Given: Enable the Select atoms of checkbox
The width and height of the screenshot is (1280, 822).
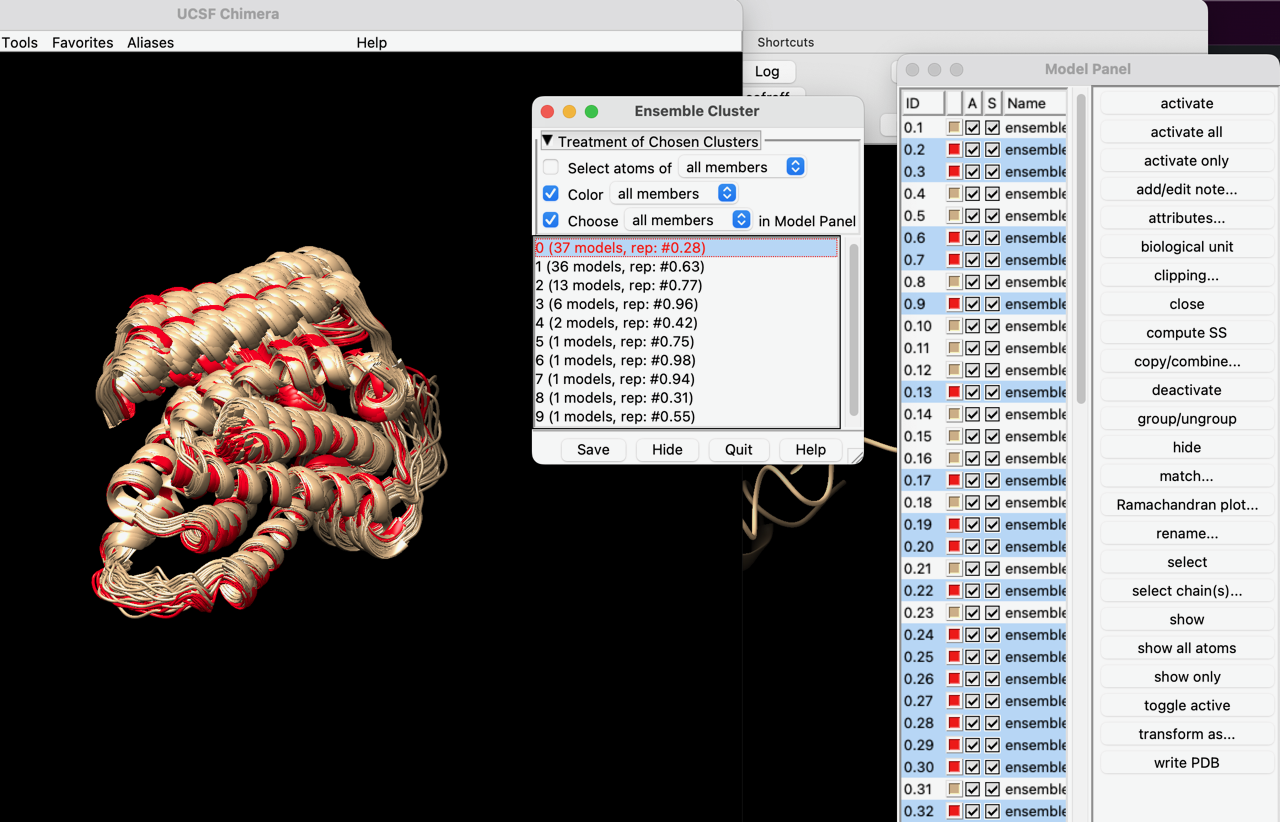Looking at the screenshot, I should pos(551,167).
